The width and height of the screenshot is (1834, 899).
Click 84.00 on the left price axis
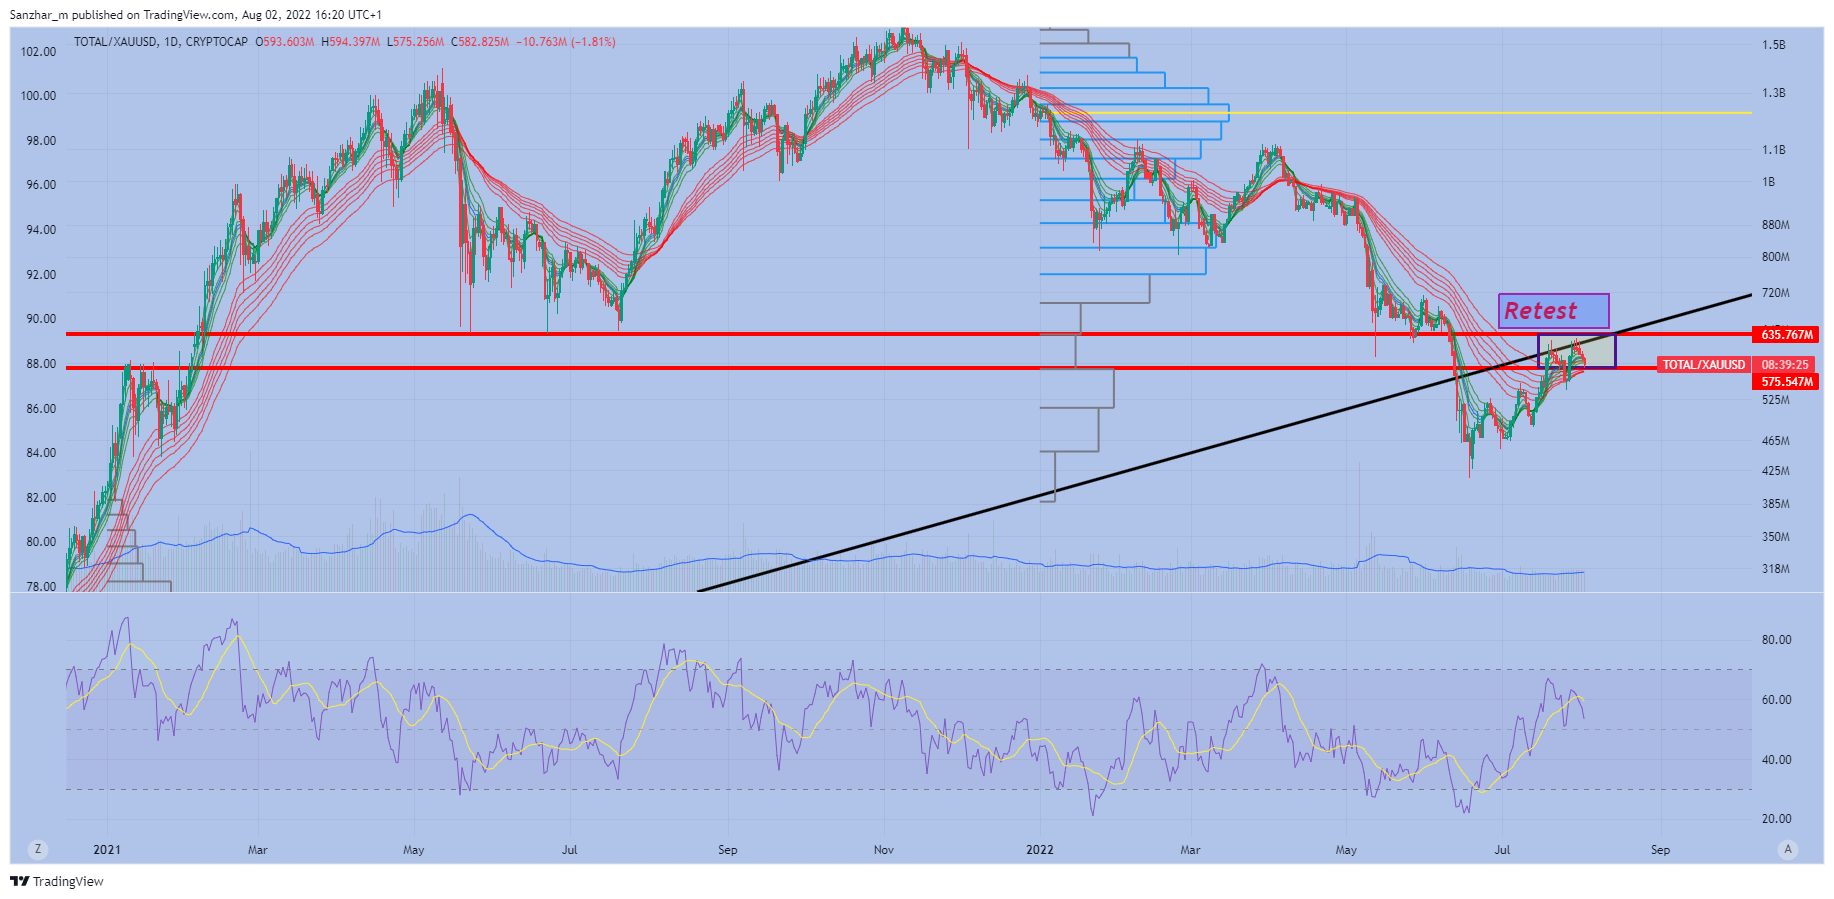(x=41, y=453)
